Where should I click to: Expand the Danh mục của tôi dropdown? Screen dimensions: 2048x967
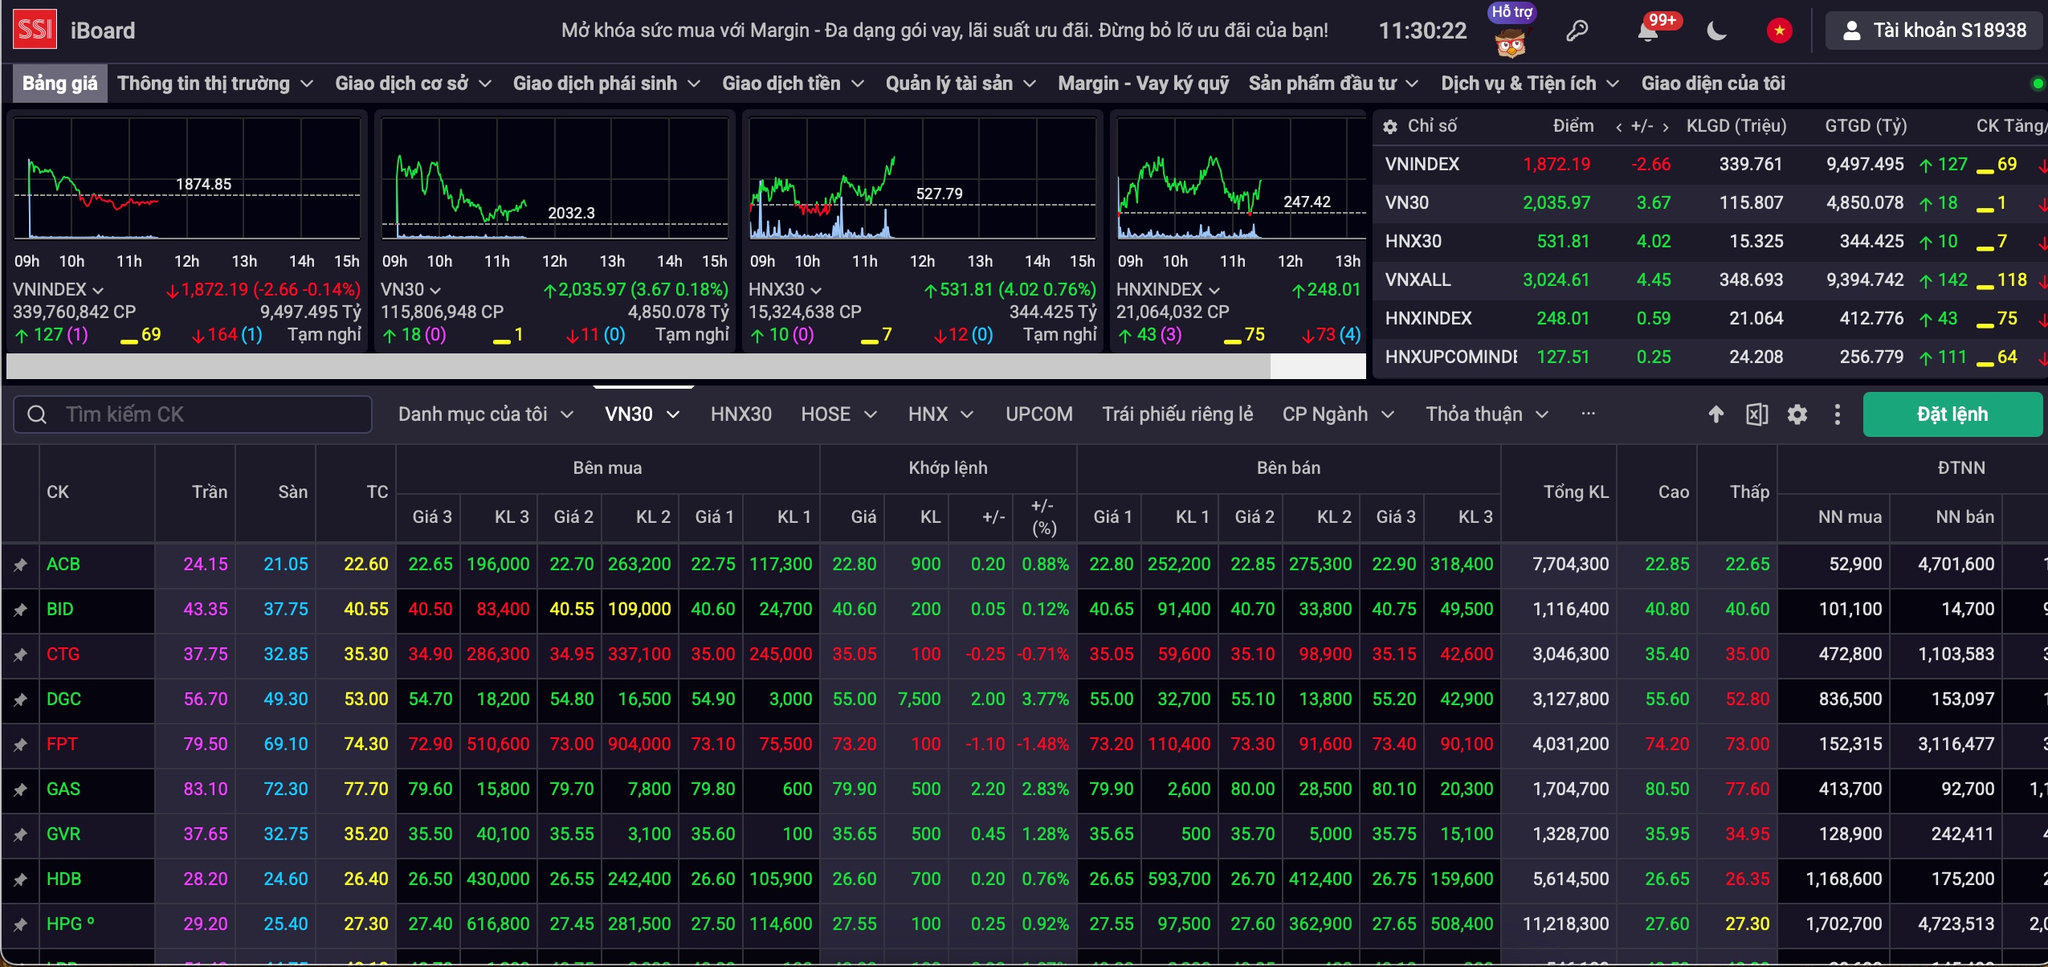[486, 414]
